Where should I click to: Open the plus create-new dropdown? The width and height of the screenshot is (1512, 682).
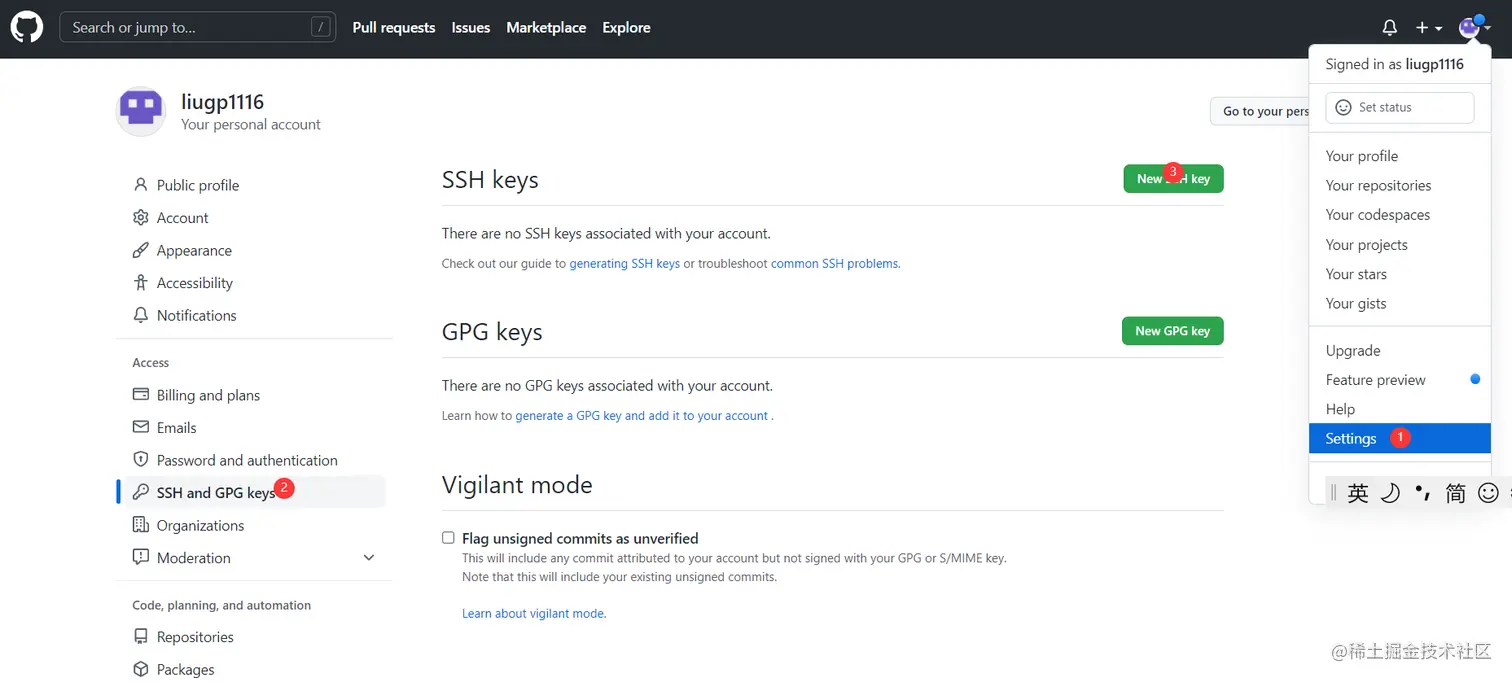[1429, 28]
